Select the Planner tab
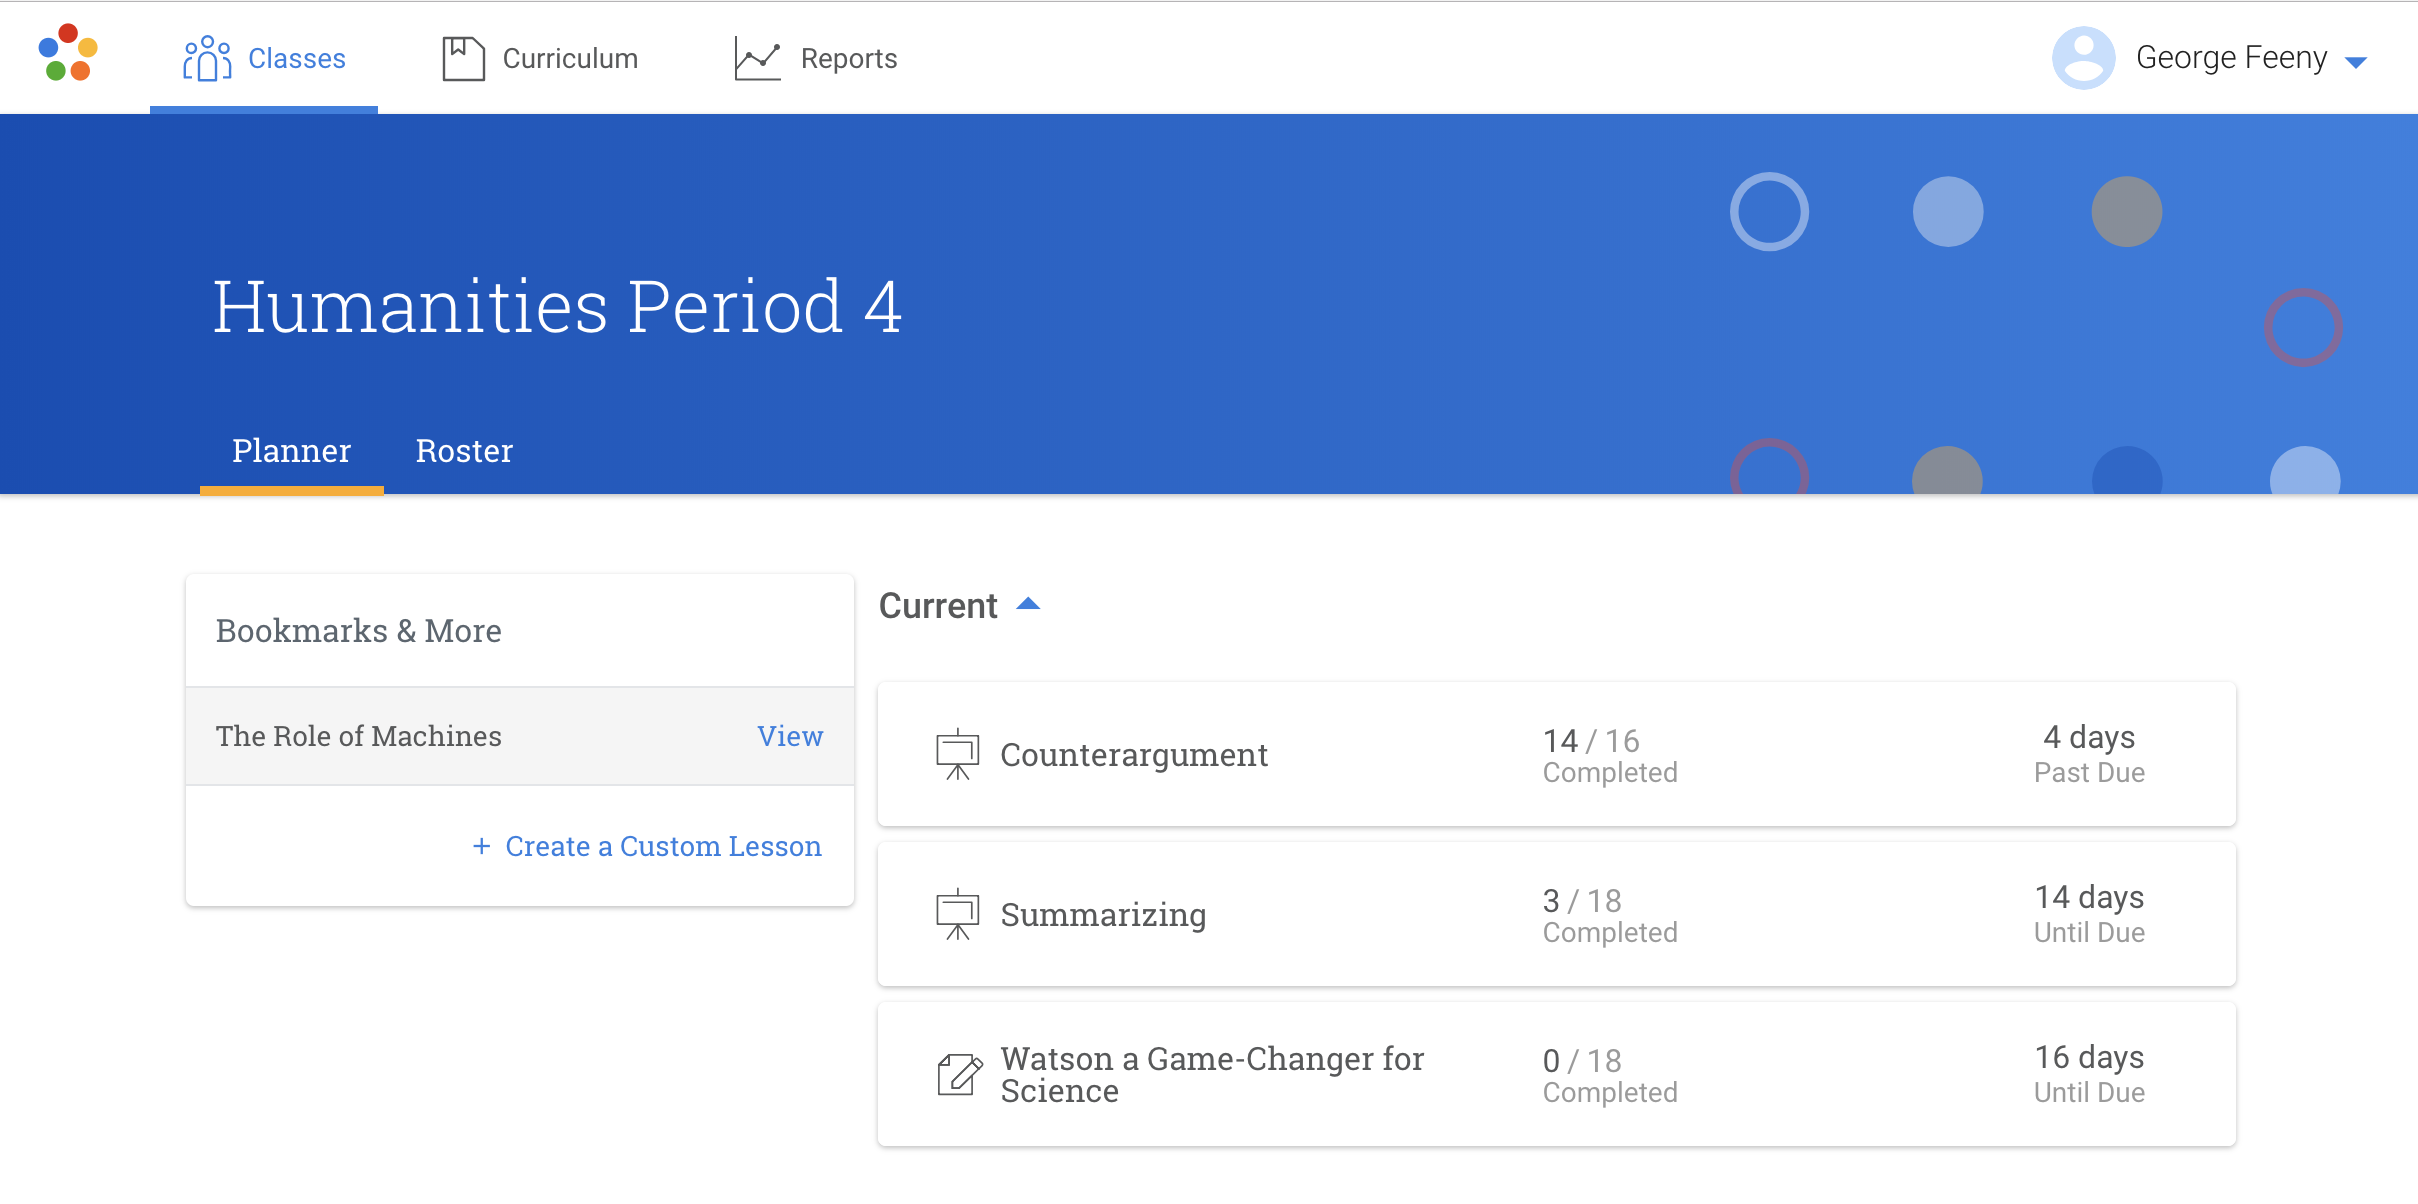 coord(291,451)
